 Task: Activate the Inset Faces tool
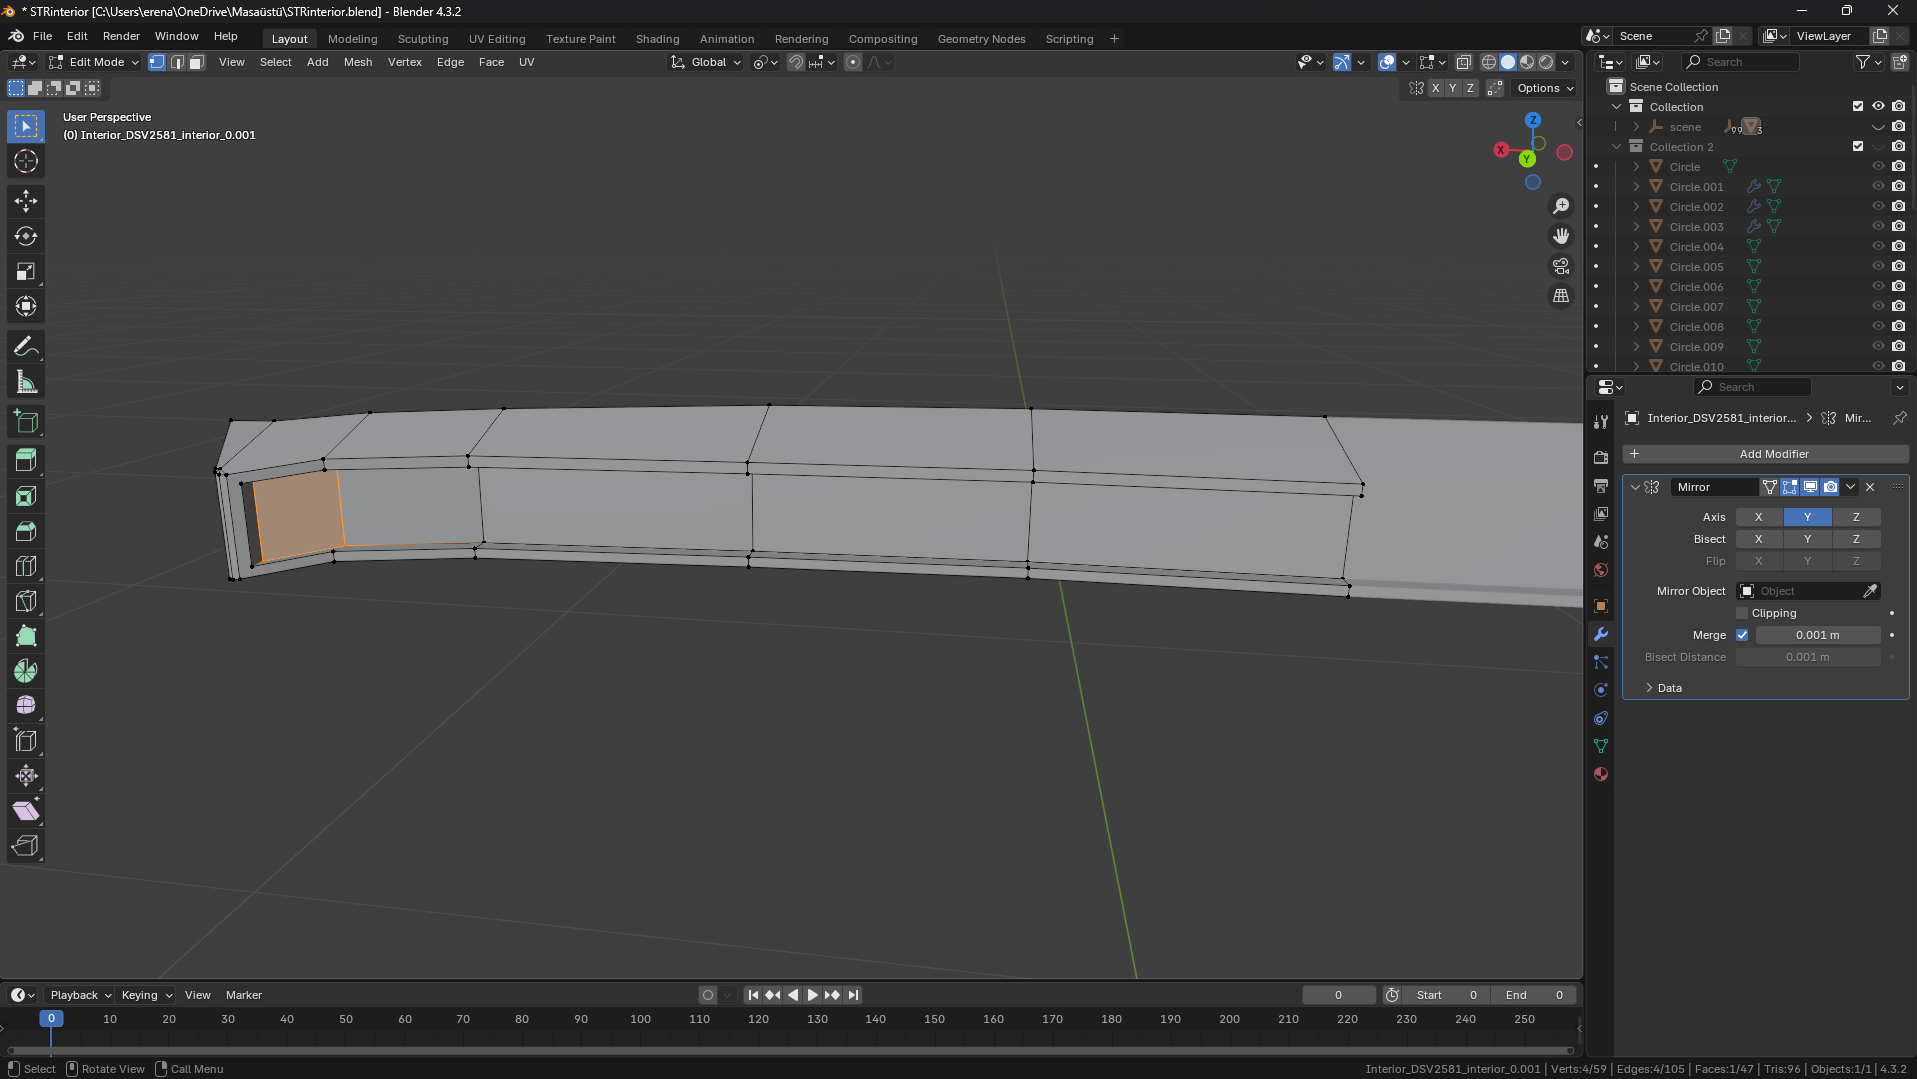[26, 496]
